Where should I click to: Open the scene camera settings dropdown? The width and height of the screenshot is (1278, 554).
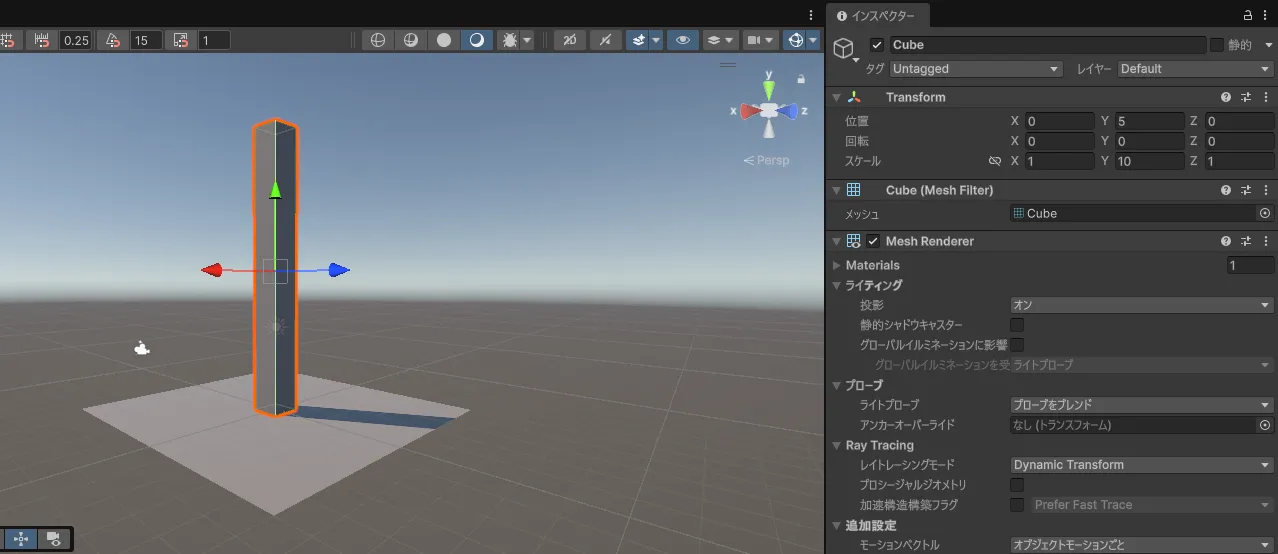pos(761,40)
